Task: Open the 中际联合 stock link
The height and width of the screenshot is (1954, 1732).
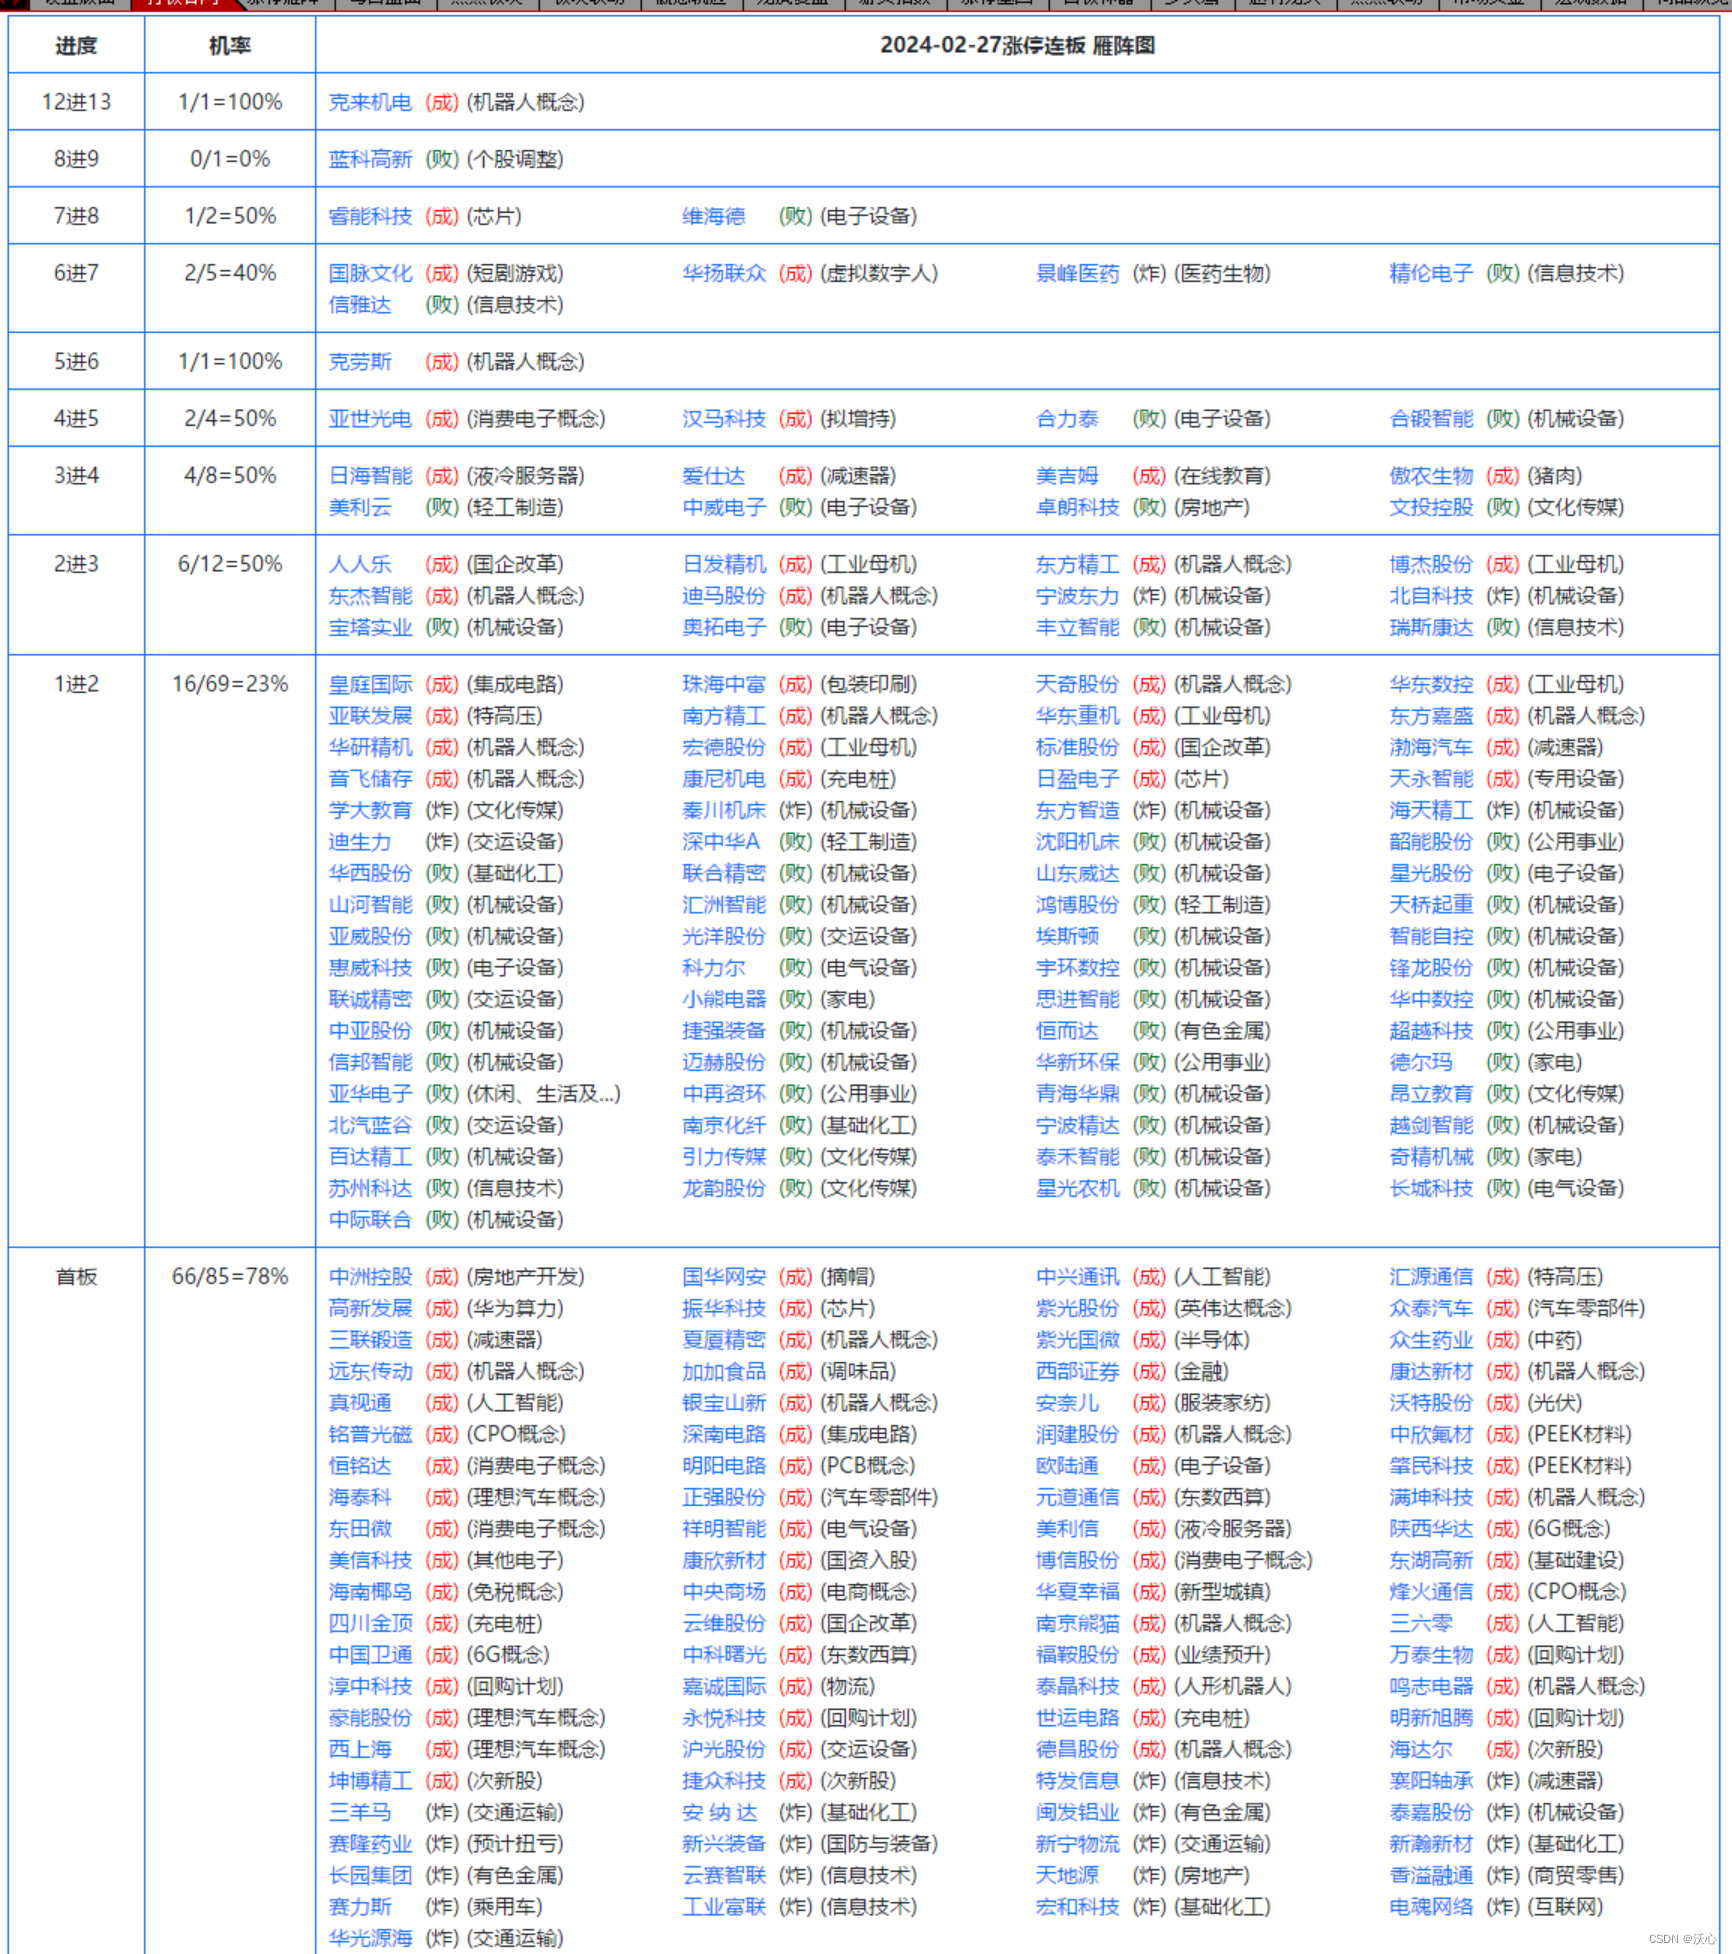Action: (x=370, y=1219)
